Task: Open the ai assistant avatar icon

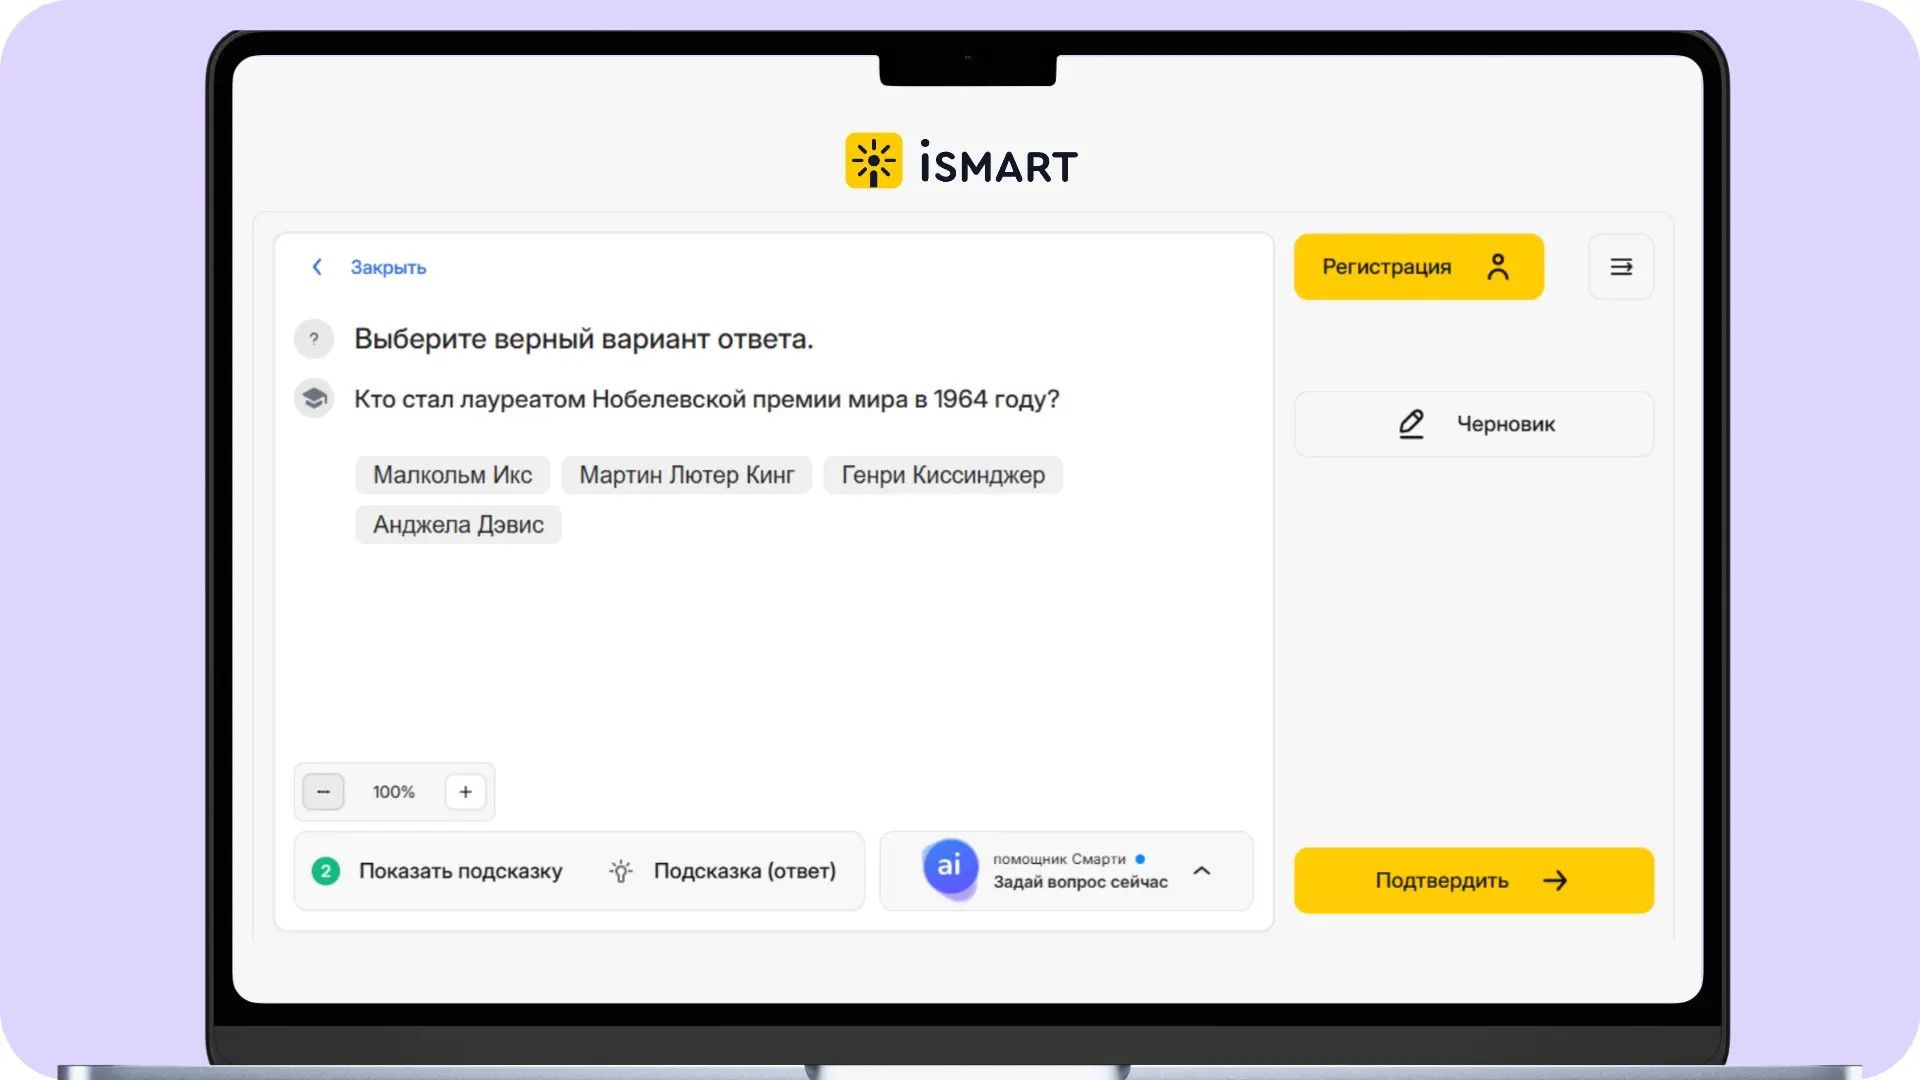Action: 949,866
